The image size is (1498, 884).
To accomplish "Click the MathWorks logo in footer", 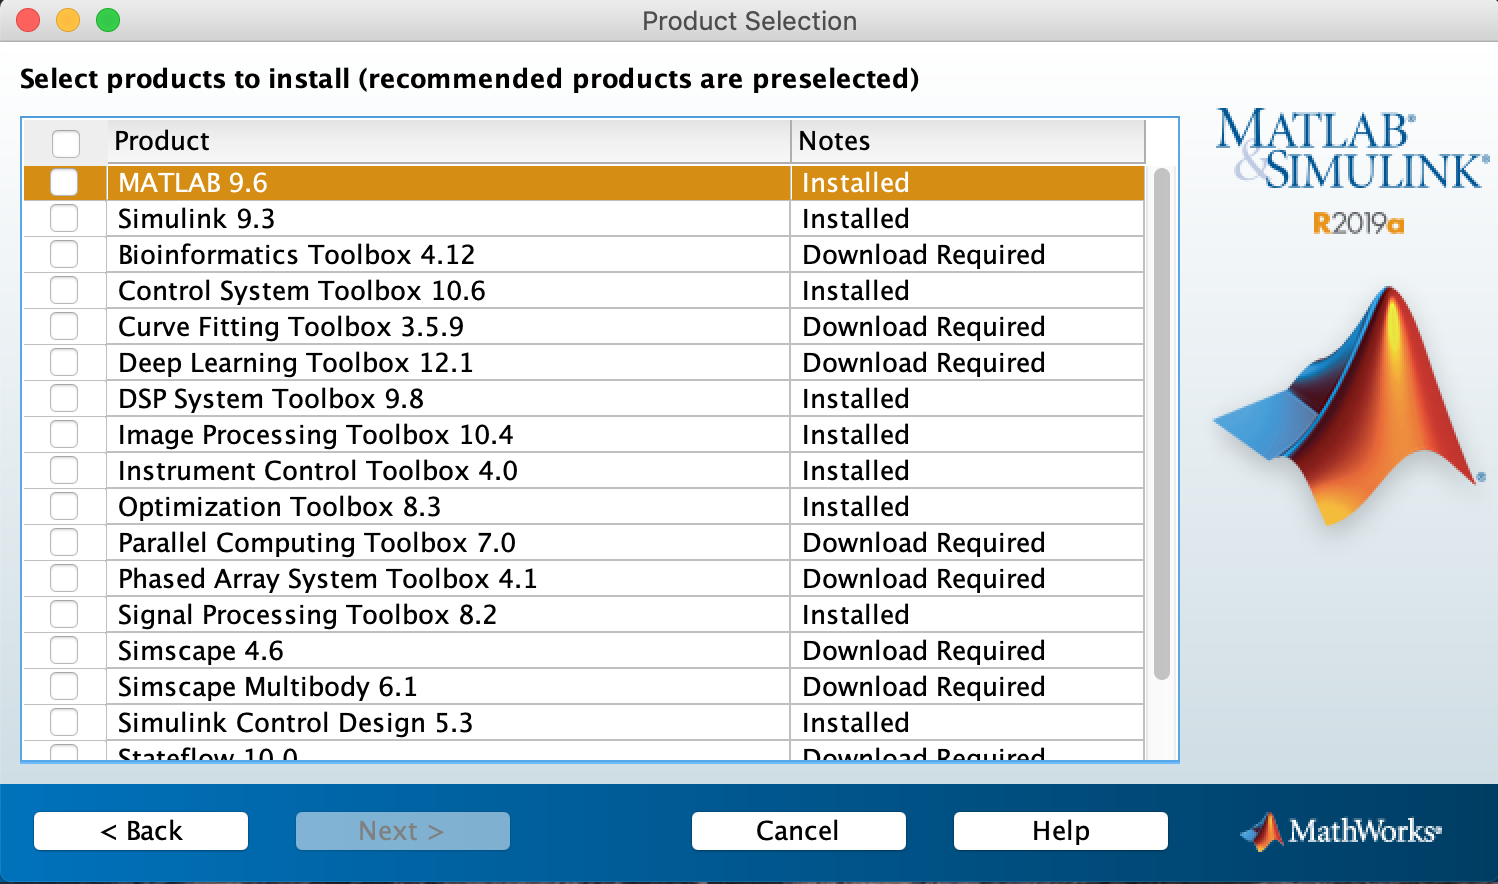I will (1341, 831).
